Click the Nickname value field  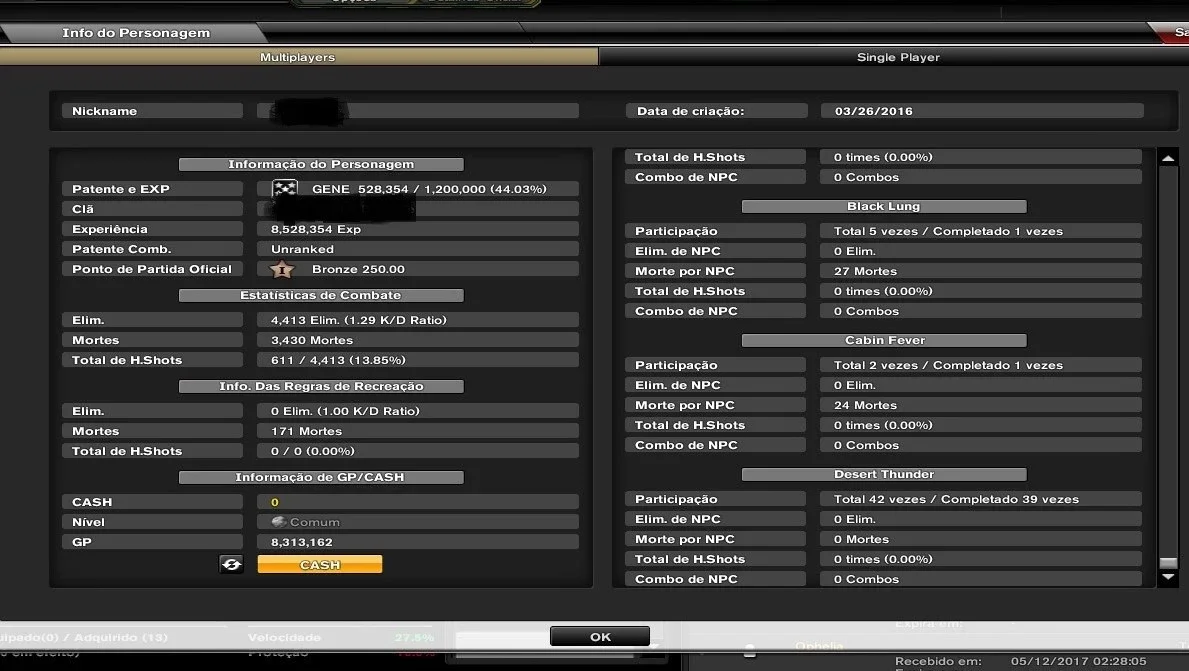[x=418, y=111]
